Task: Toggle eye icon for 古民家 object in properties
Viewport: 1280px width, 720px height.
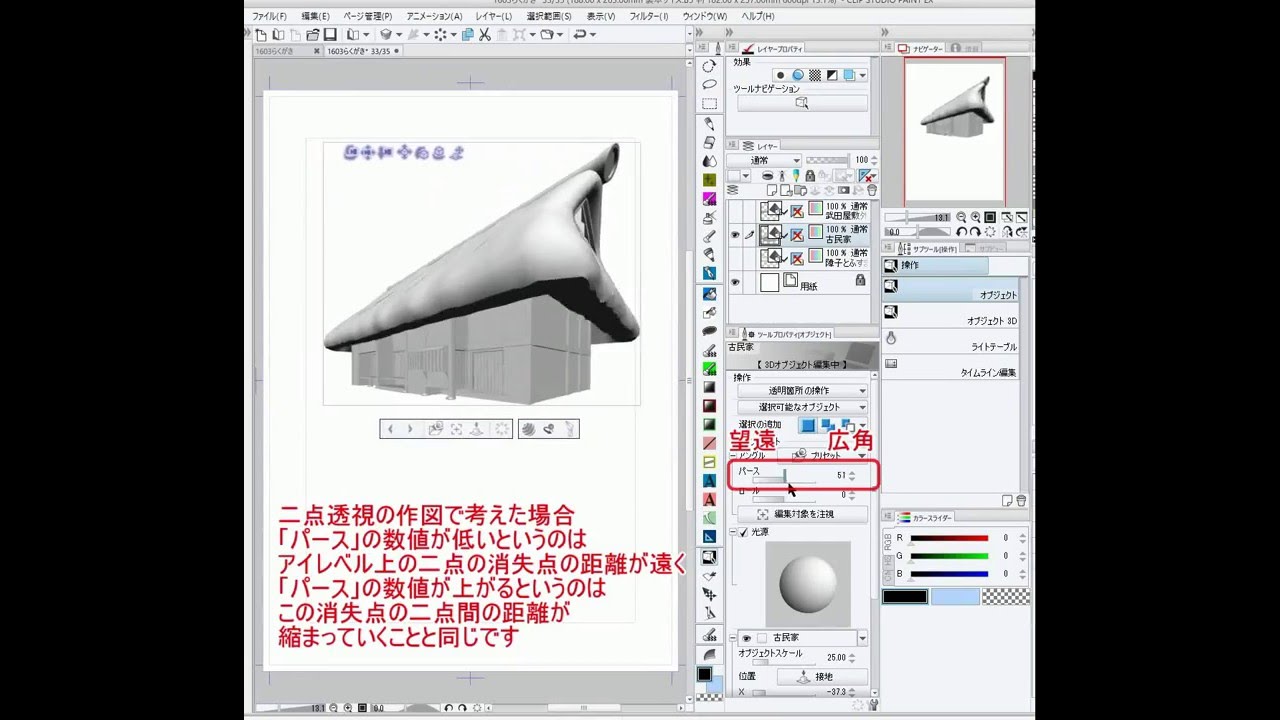Action: pos(746,638)
